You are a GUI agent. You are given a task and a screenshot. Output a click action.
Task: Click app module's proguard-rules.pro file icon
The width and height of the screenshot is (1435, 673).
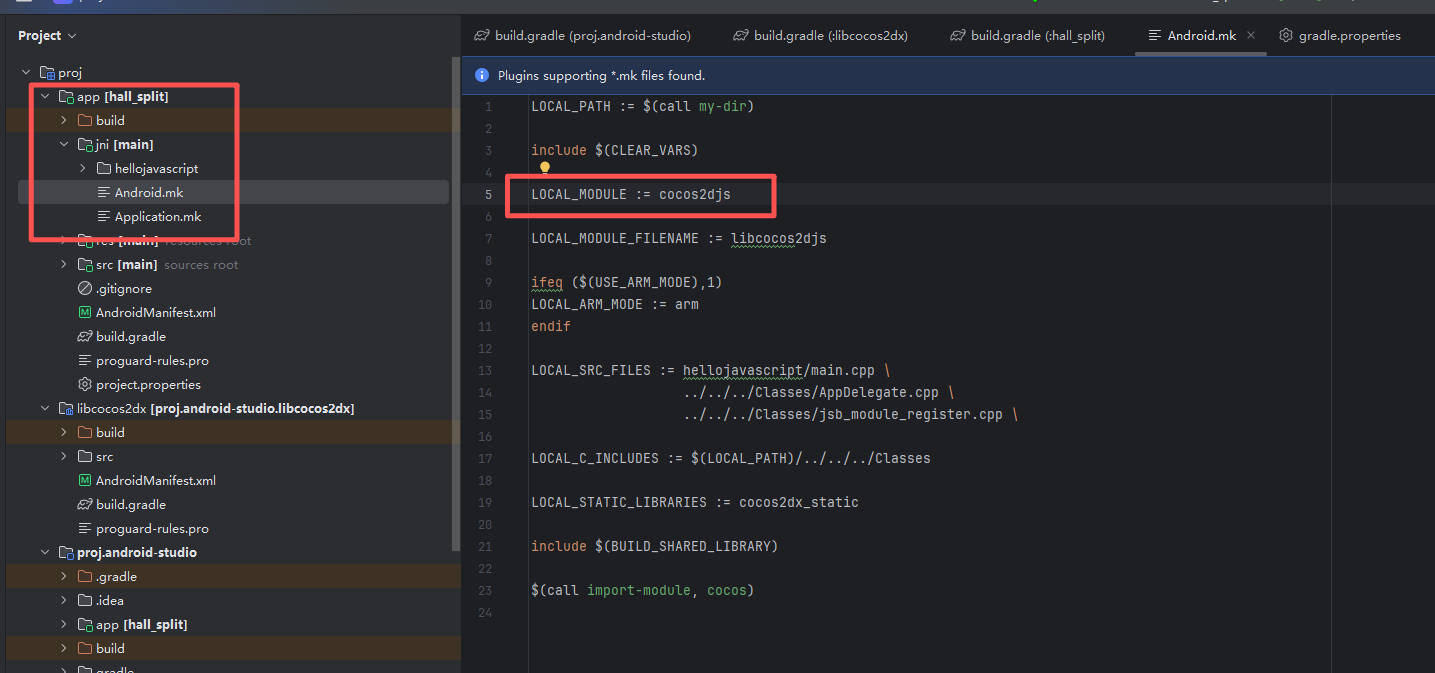pyautogui.click(x=85, y=361)
